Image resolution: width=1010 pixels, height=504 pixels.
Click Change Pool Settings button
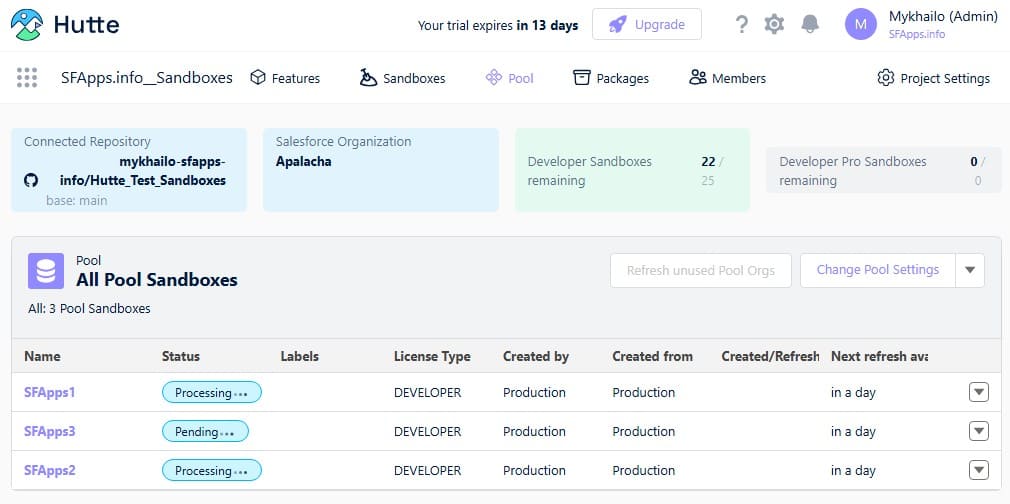[878, 270]
